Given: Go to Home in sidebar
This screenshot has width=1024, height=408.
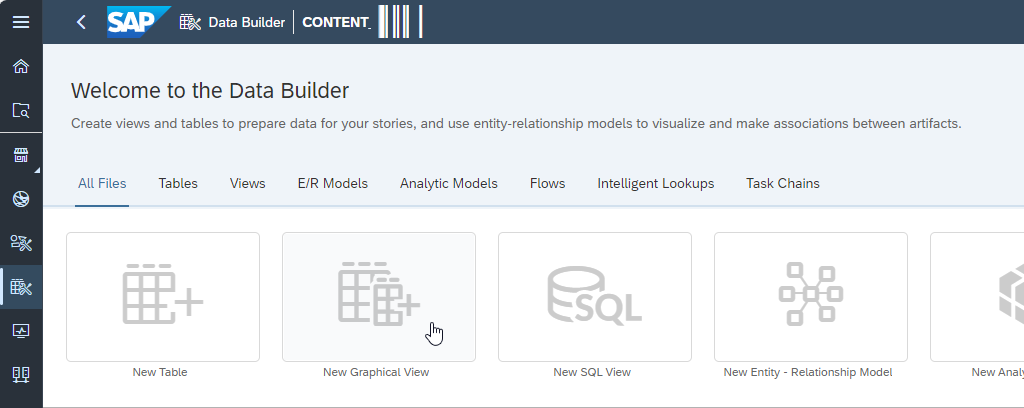Looking at the screenshot, I should (21, 67).
